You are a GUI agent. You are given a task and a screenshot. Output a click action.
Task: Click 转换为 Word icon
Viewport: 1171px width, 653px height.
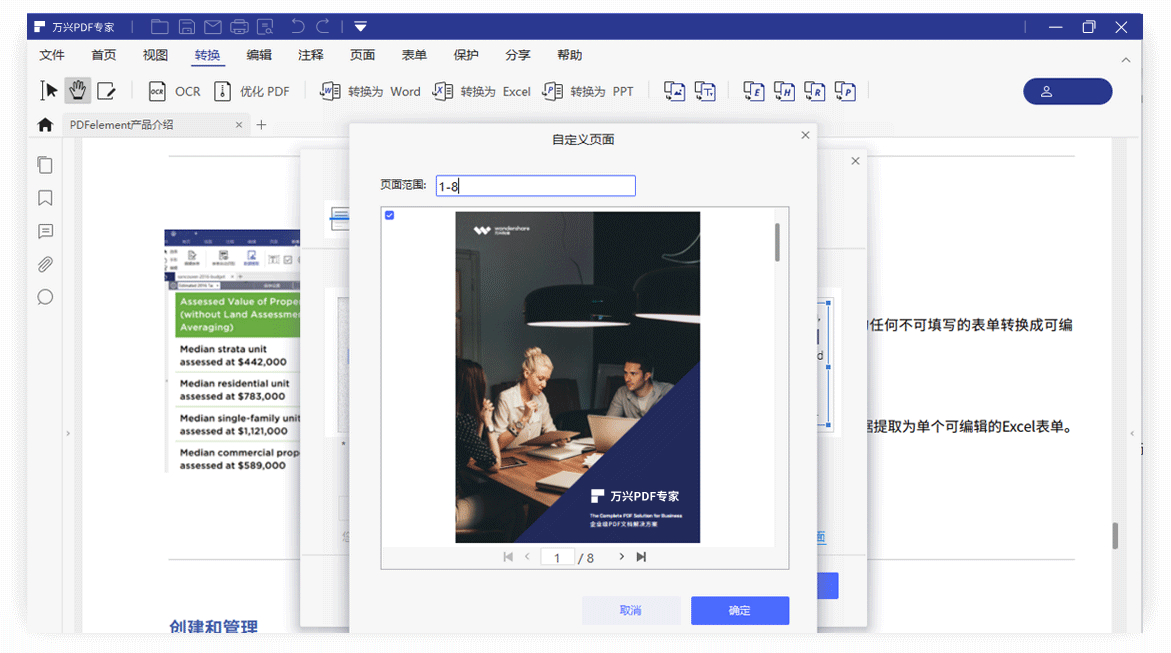(330, 91)
